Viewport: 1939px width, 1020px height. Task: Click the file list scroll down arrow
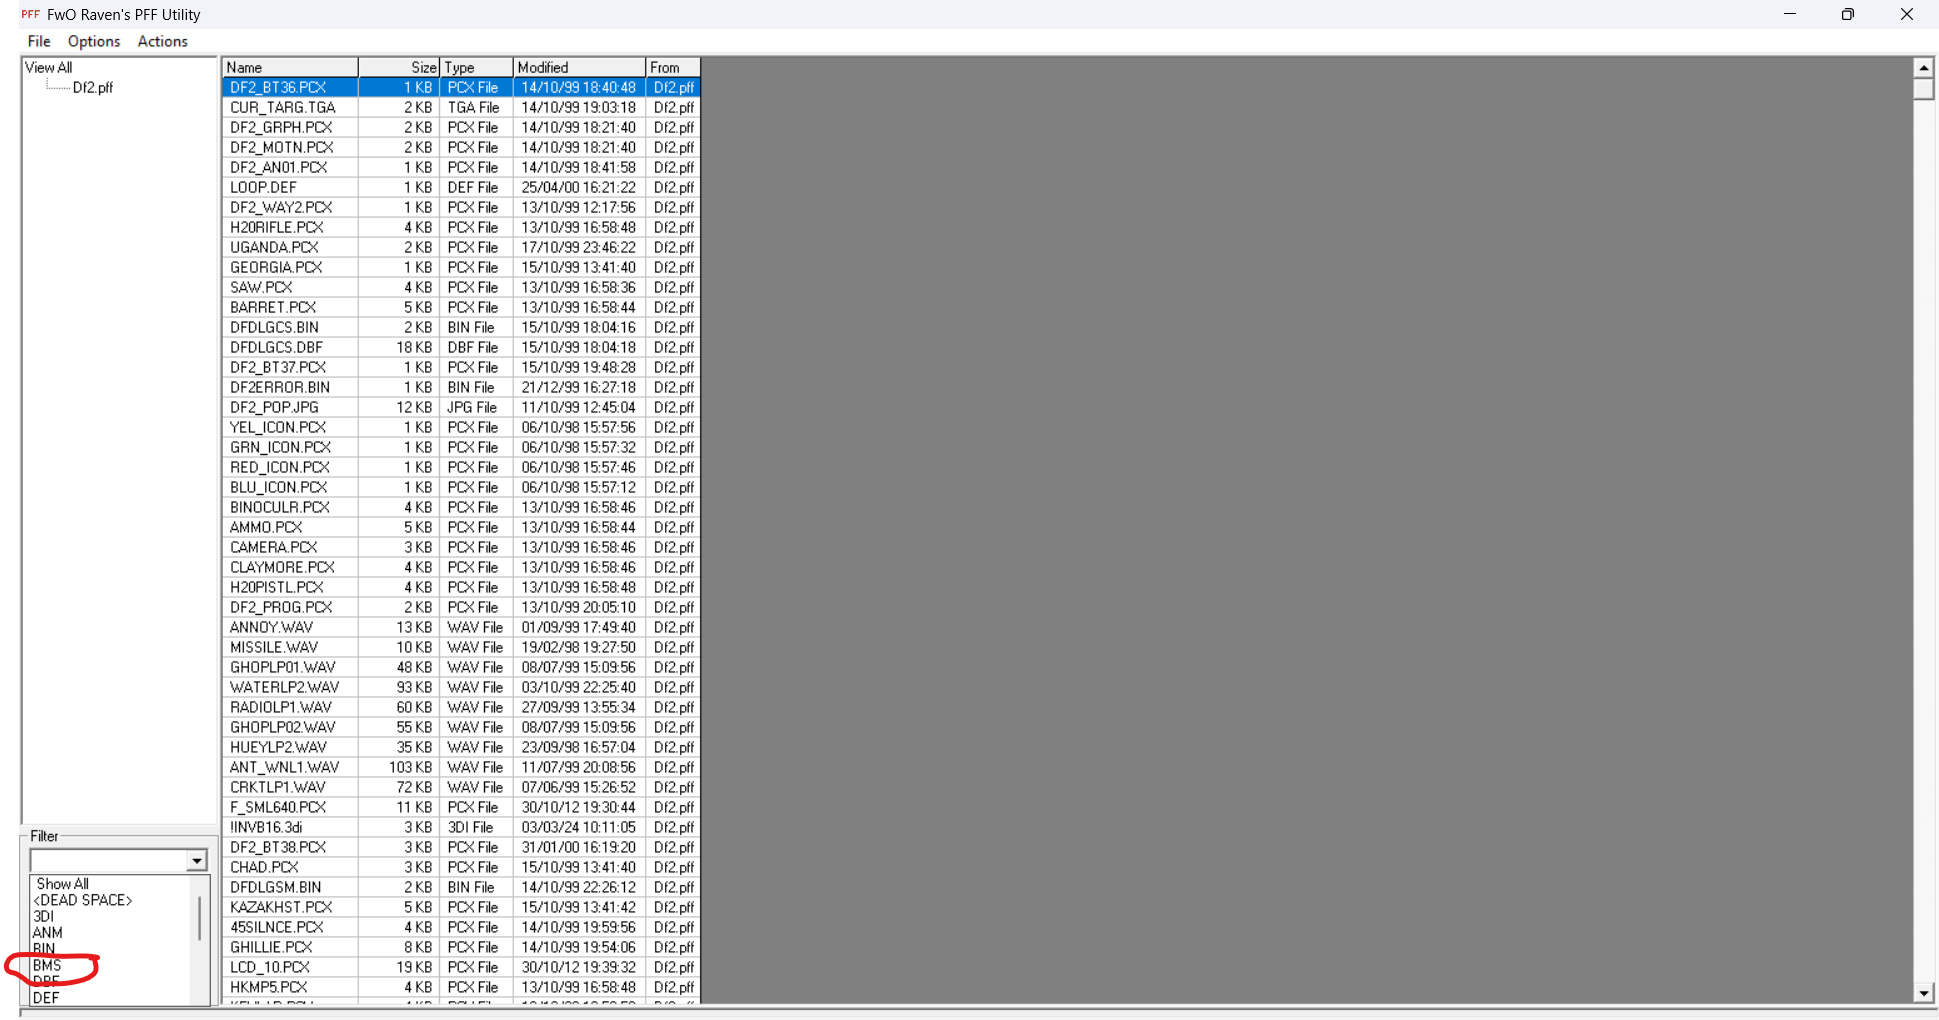1924,993
